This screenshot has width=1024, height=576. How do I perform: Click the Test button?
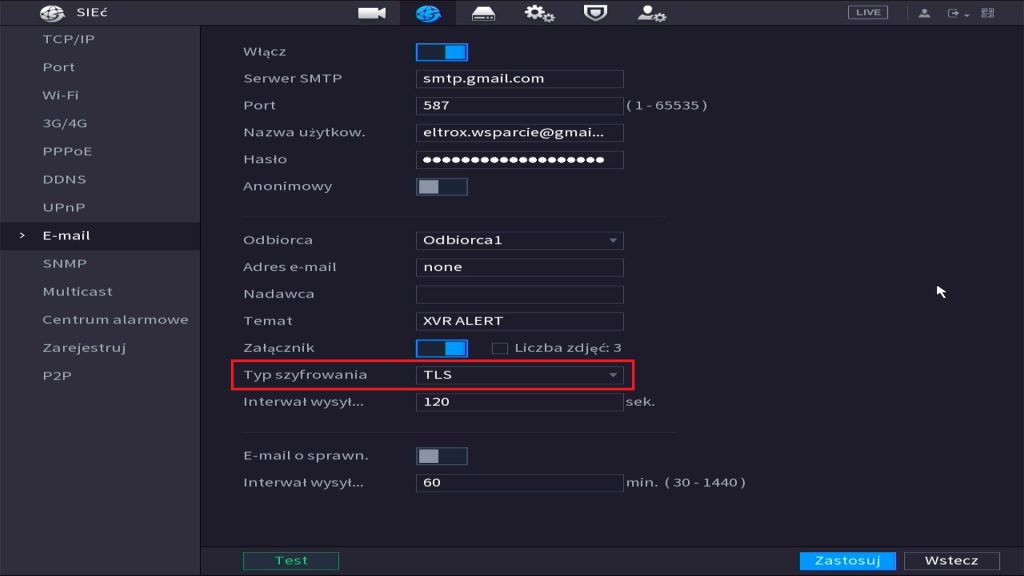(x=291, y=561)
